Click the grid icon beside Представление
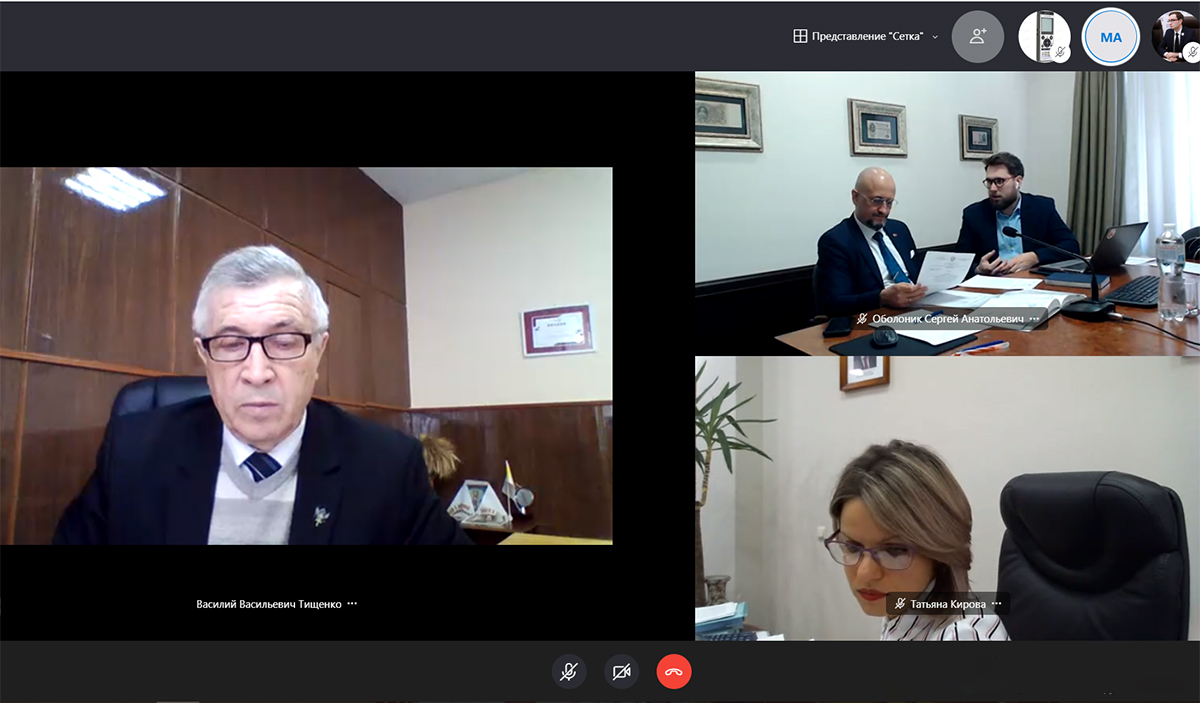 point(800,37)
